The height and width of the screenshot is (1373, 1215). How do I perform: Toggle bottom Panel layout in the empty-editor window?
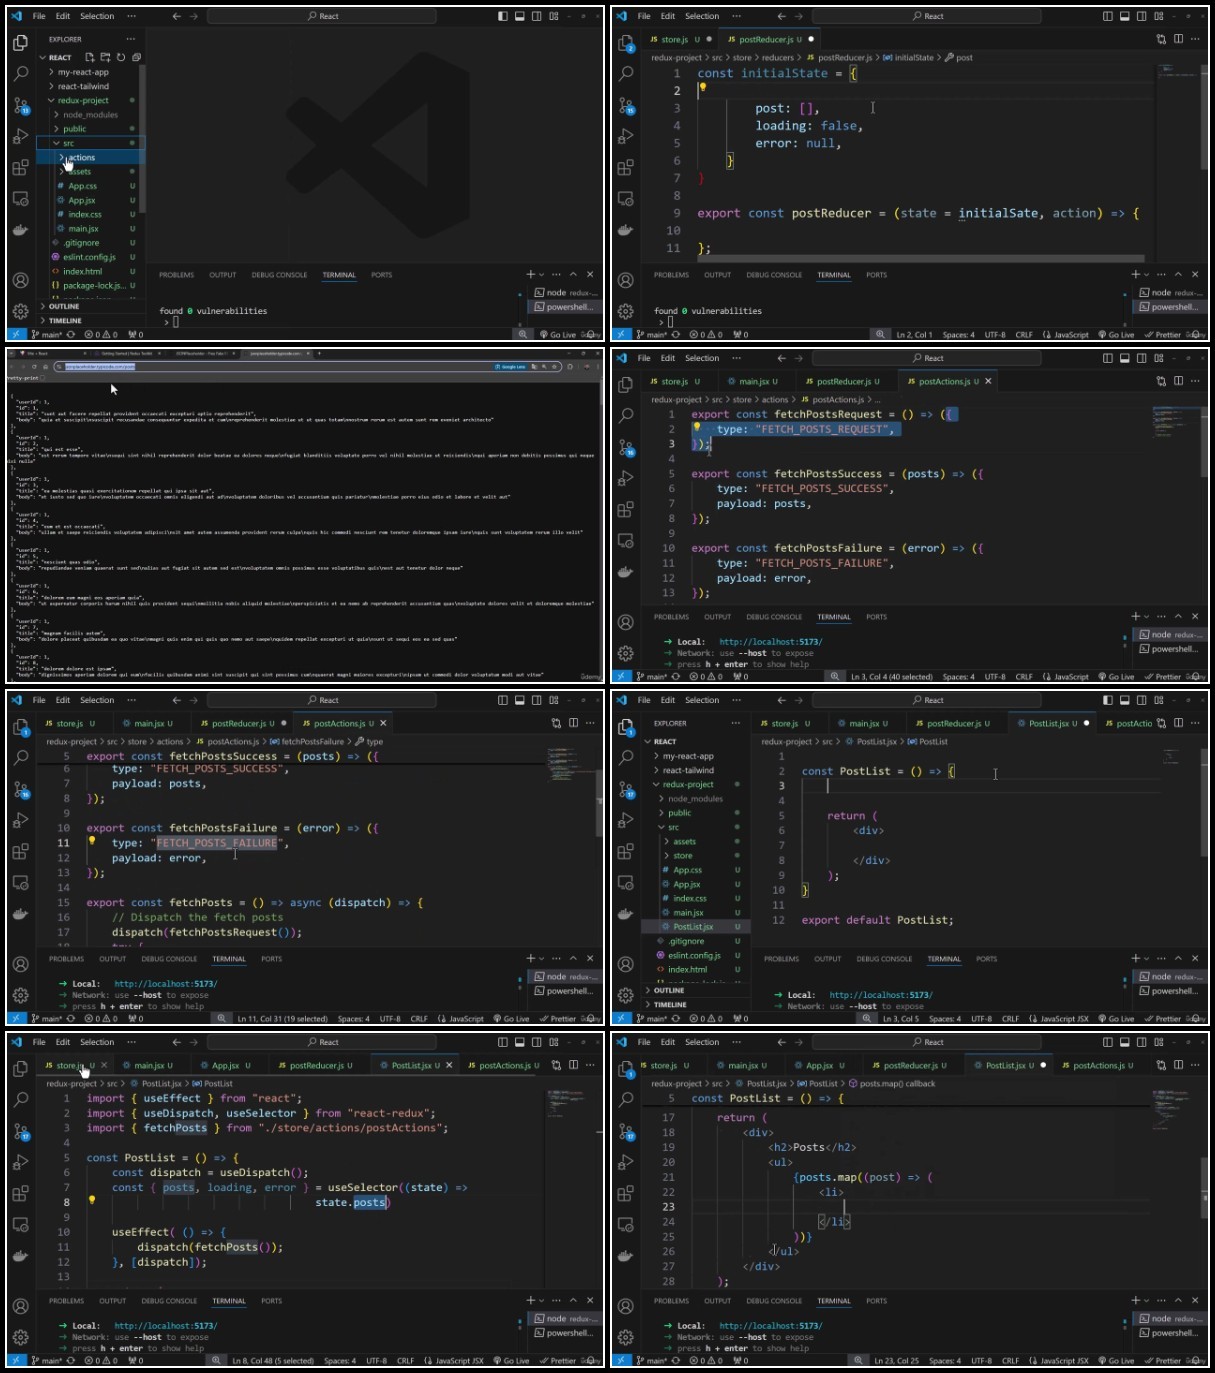click(519, 16)
